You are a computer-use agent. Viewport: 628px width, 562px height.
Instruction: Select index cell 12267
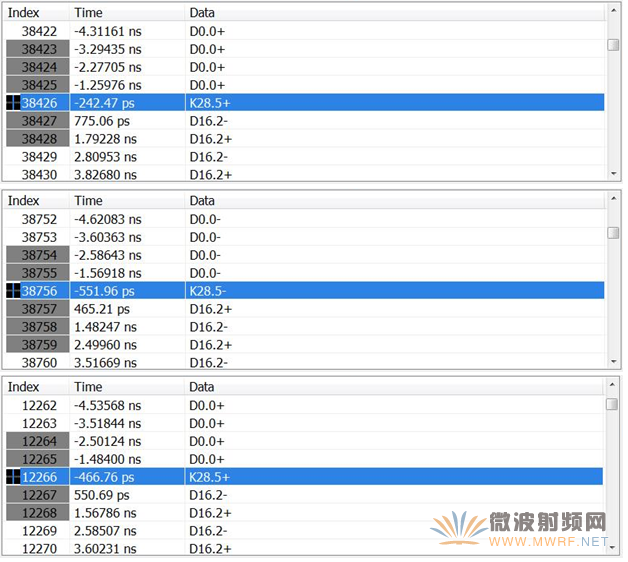click(38, 495)
